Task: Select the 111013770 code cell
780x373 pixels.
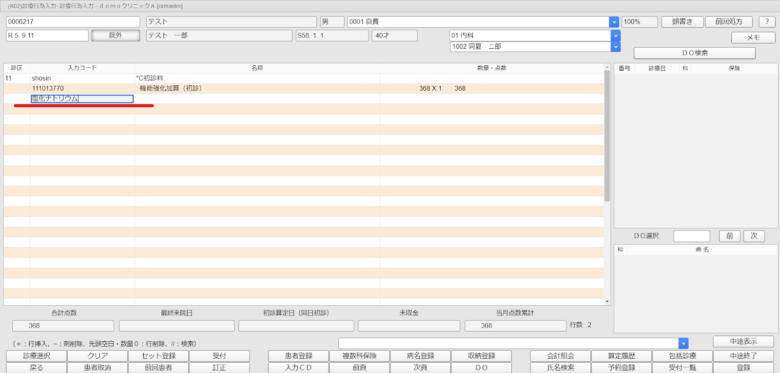Action: tap(82, 89)
